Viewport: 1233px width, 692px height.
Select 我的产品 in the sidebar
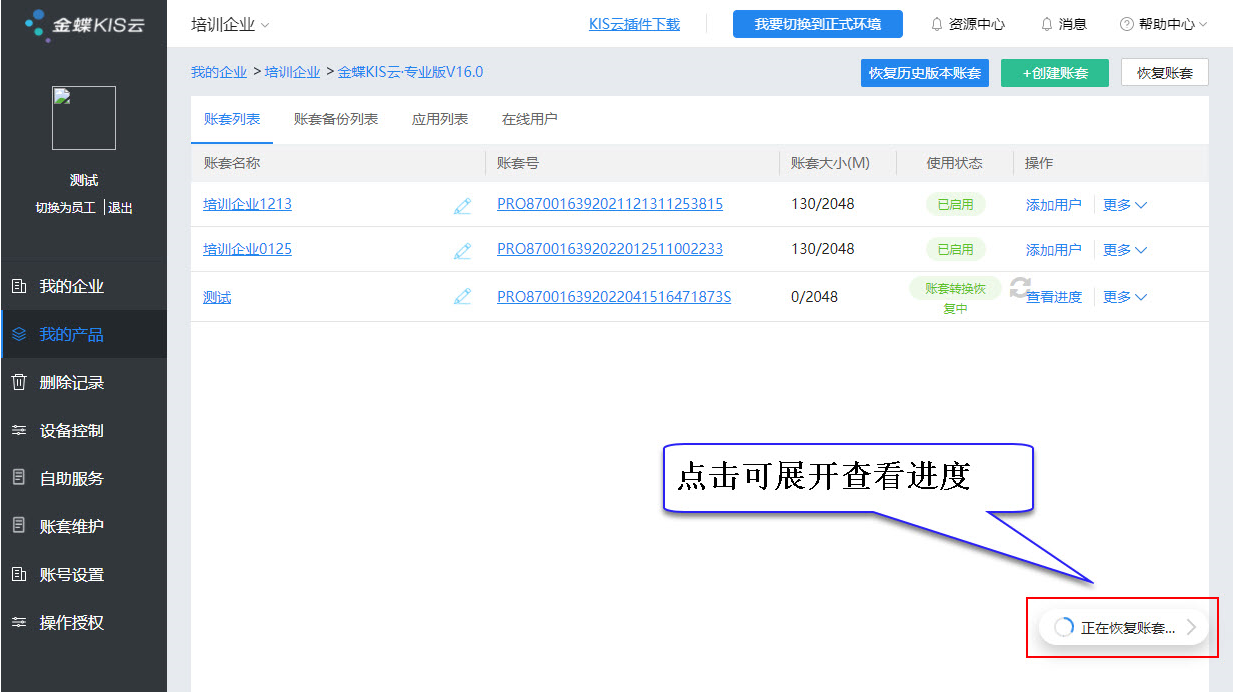(x=84, y=335)
